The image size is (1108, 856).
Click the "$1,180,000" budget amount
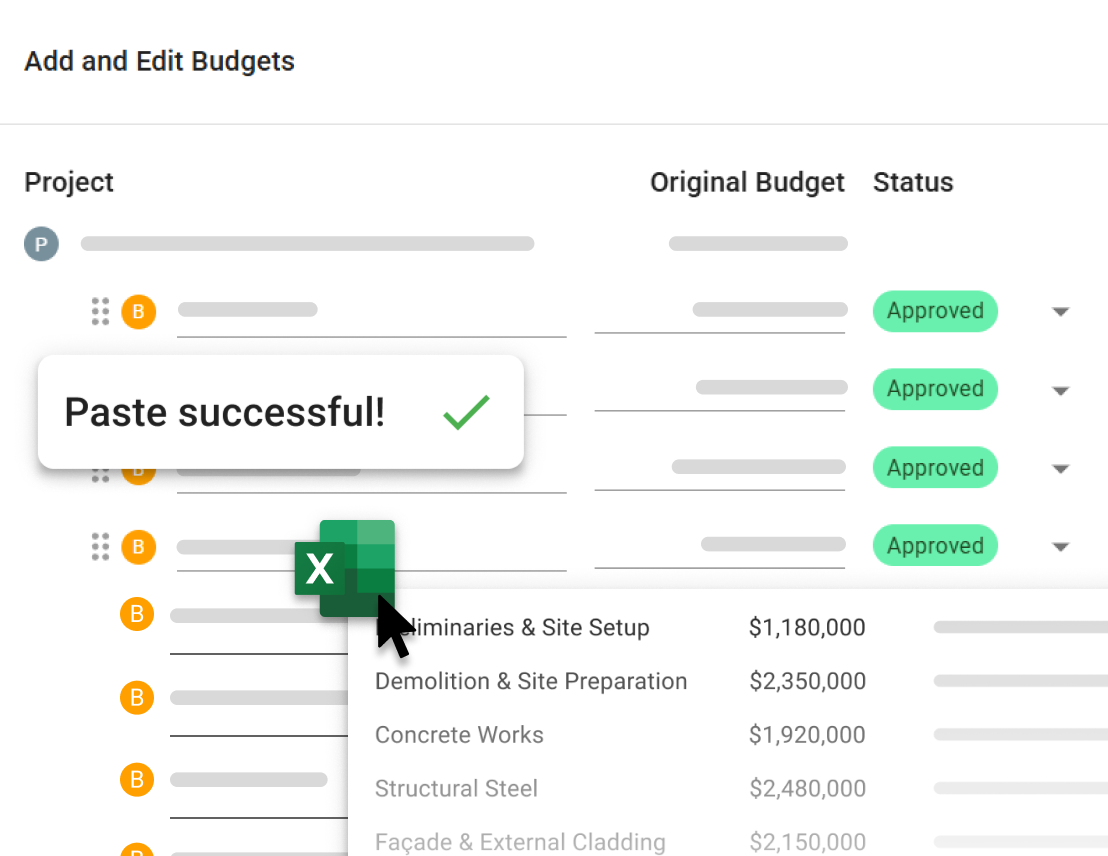[807, 627]
